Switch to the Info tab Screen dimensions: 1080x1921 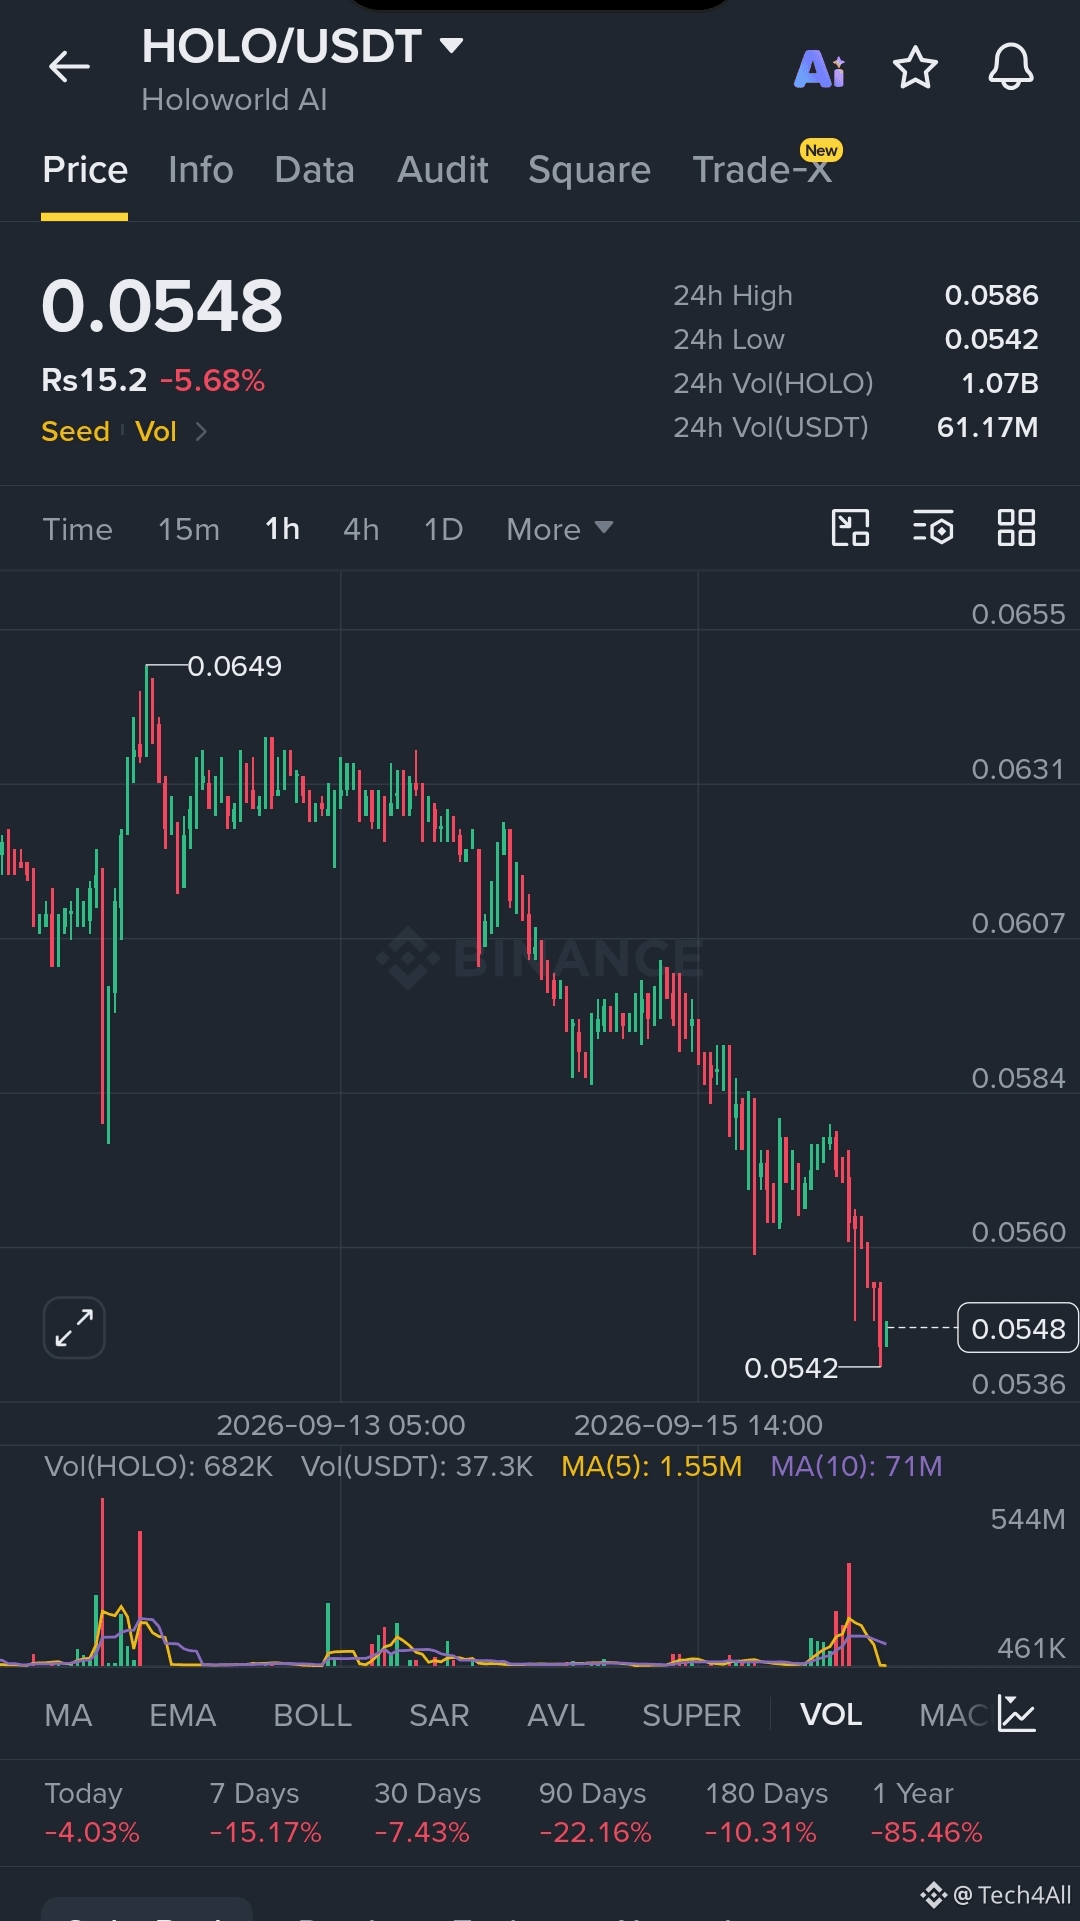coord(201,170)
